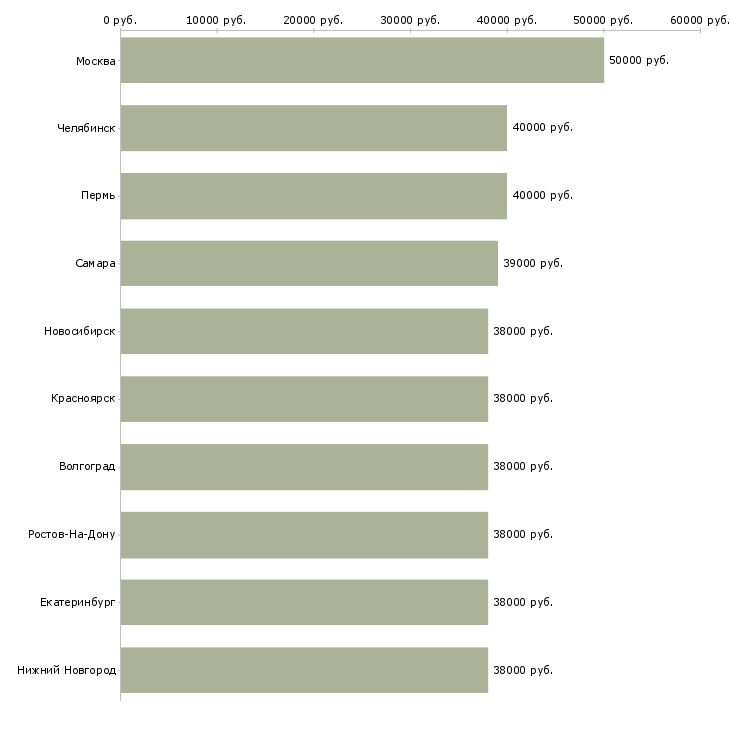Select the Ростов-На-Дону bar
Viewport: 730px width, 730px height.
pyautogui.click(x=304, y=534)
